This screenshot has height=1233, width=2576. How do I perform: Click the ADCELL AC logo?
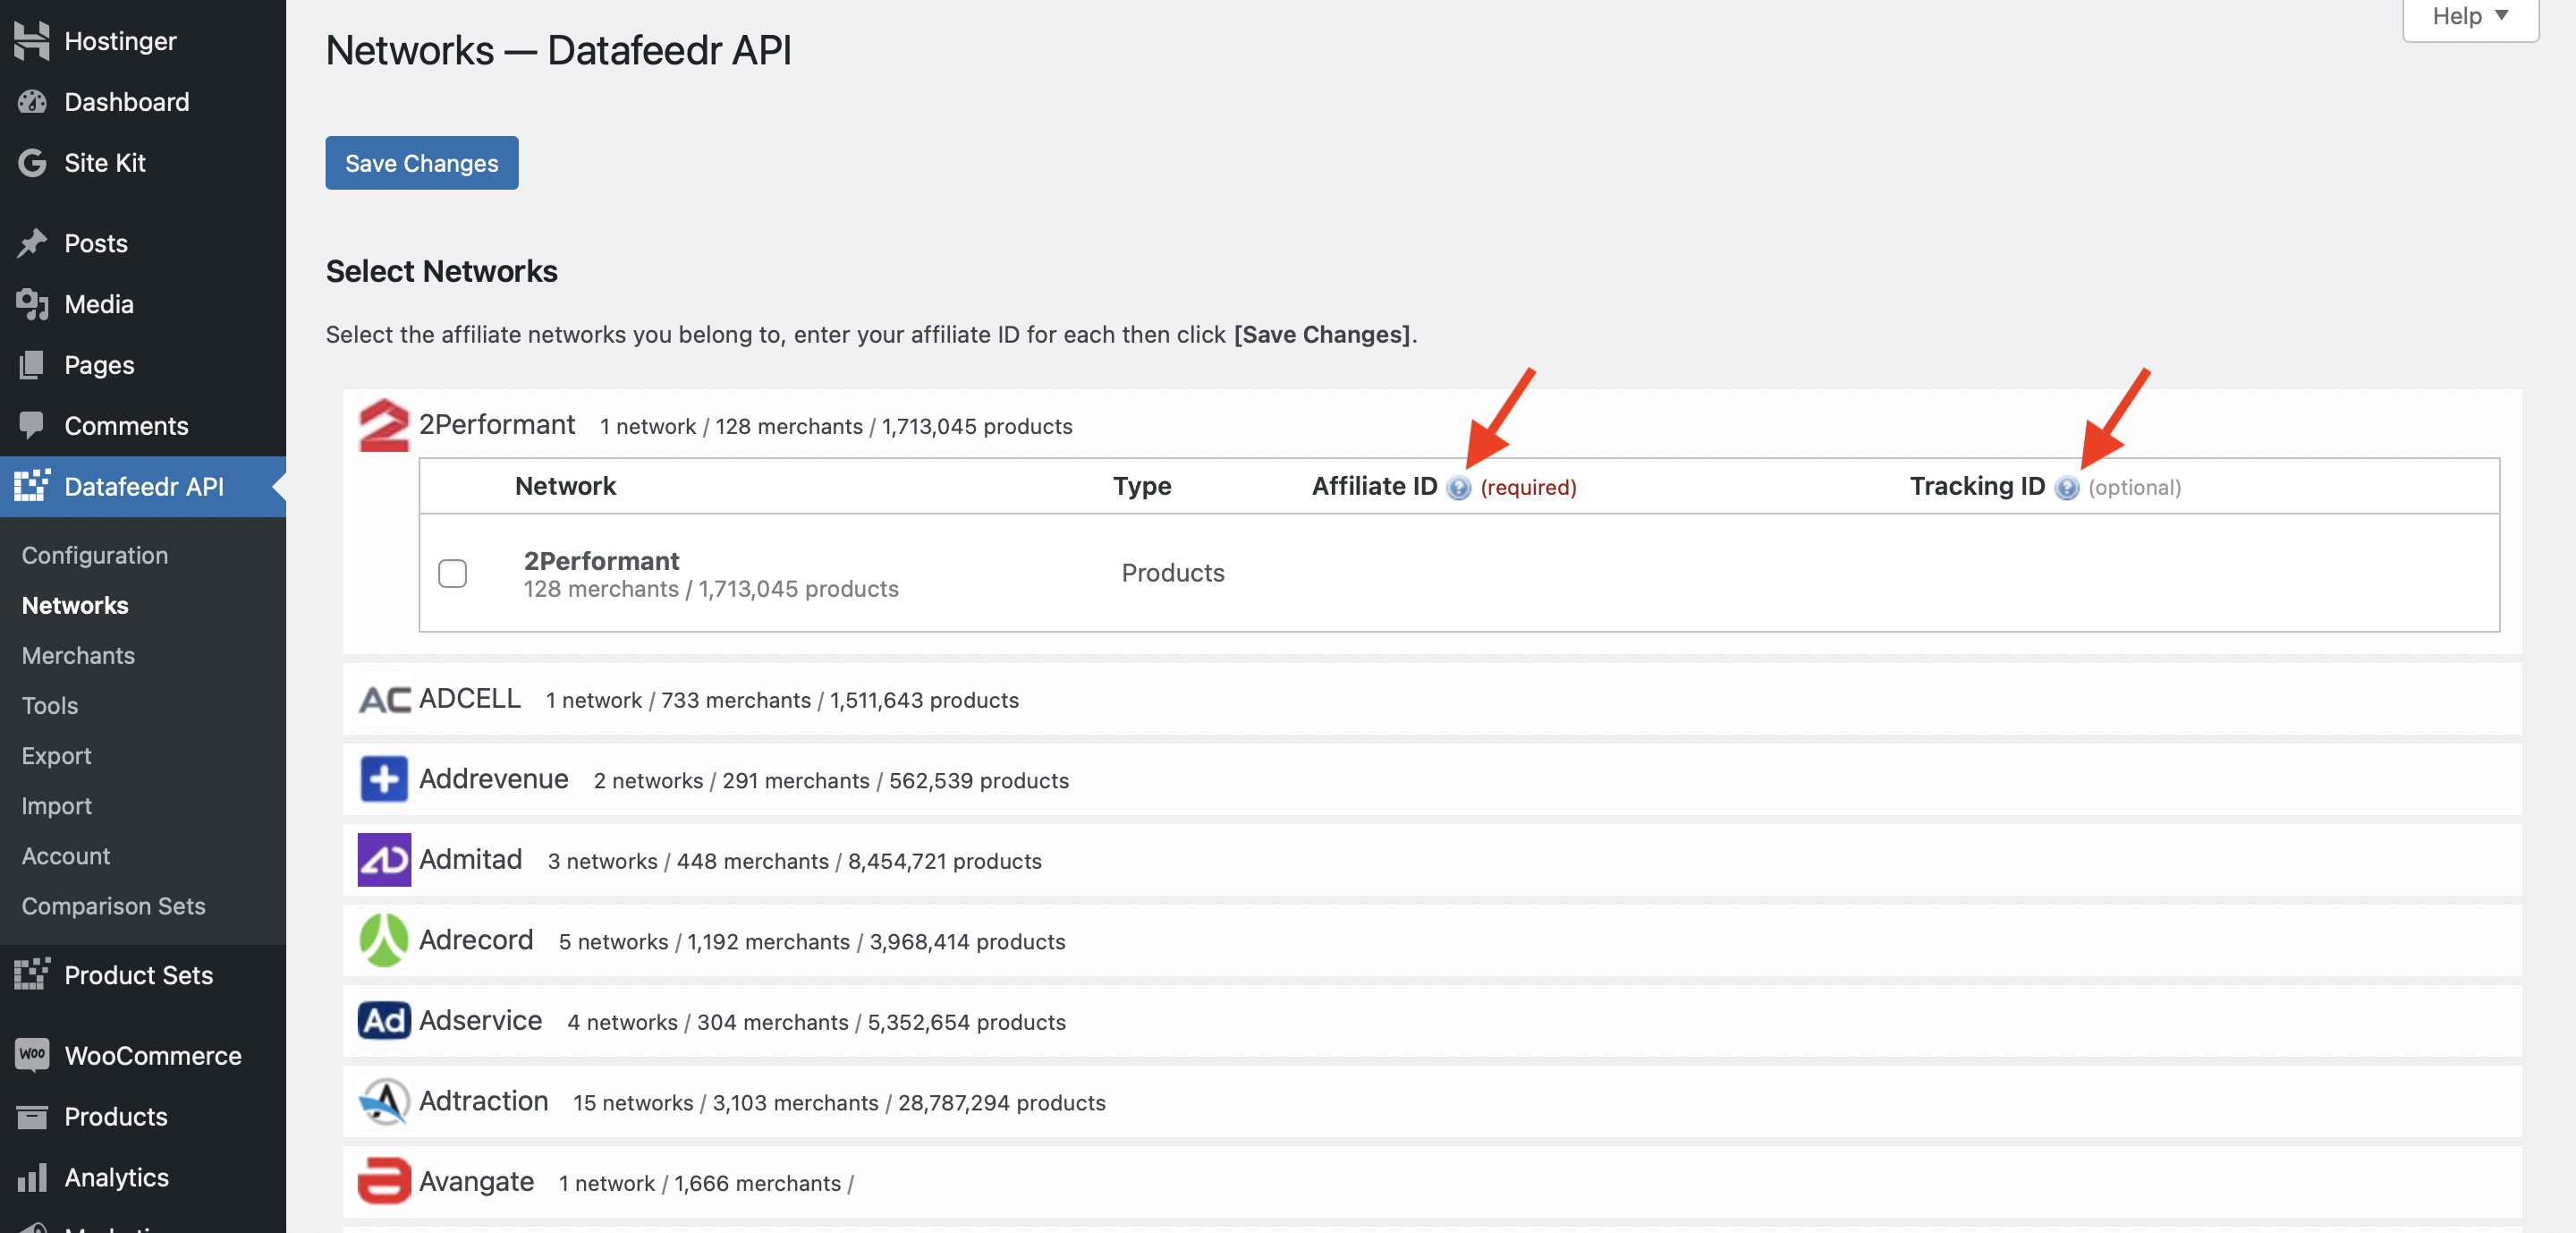[384, 699]
